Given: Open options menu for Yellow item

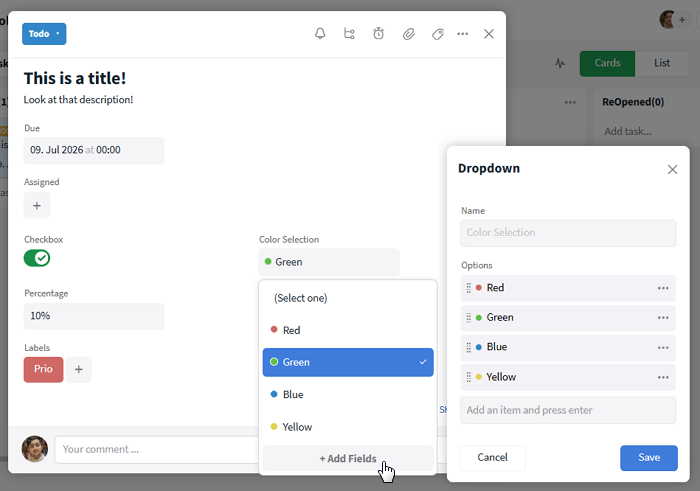Looking at the screenshot, I should [662, 377].
